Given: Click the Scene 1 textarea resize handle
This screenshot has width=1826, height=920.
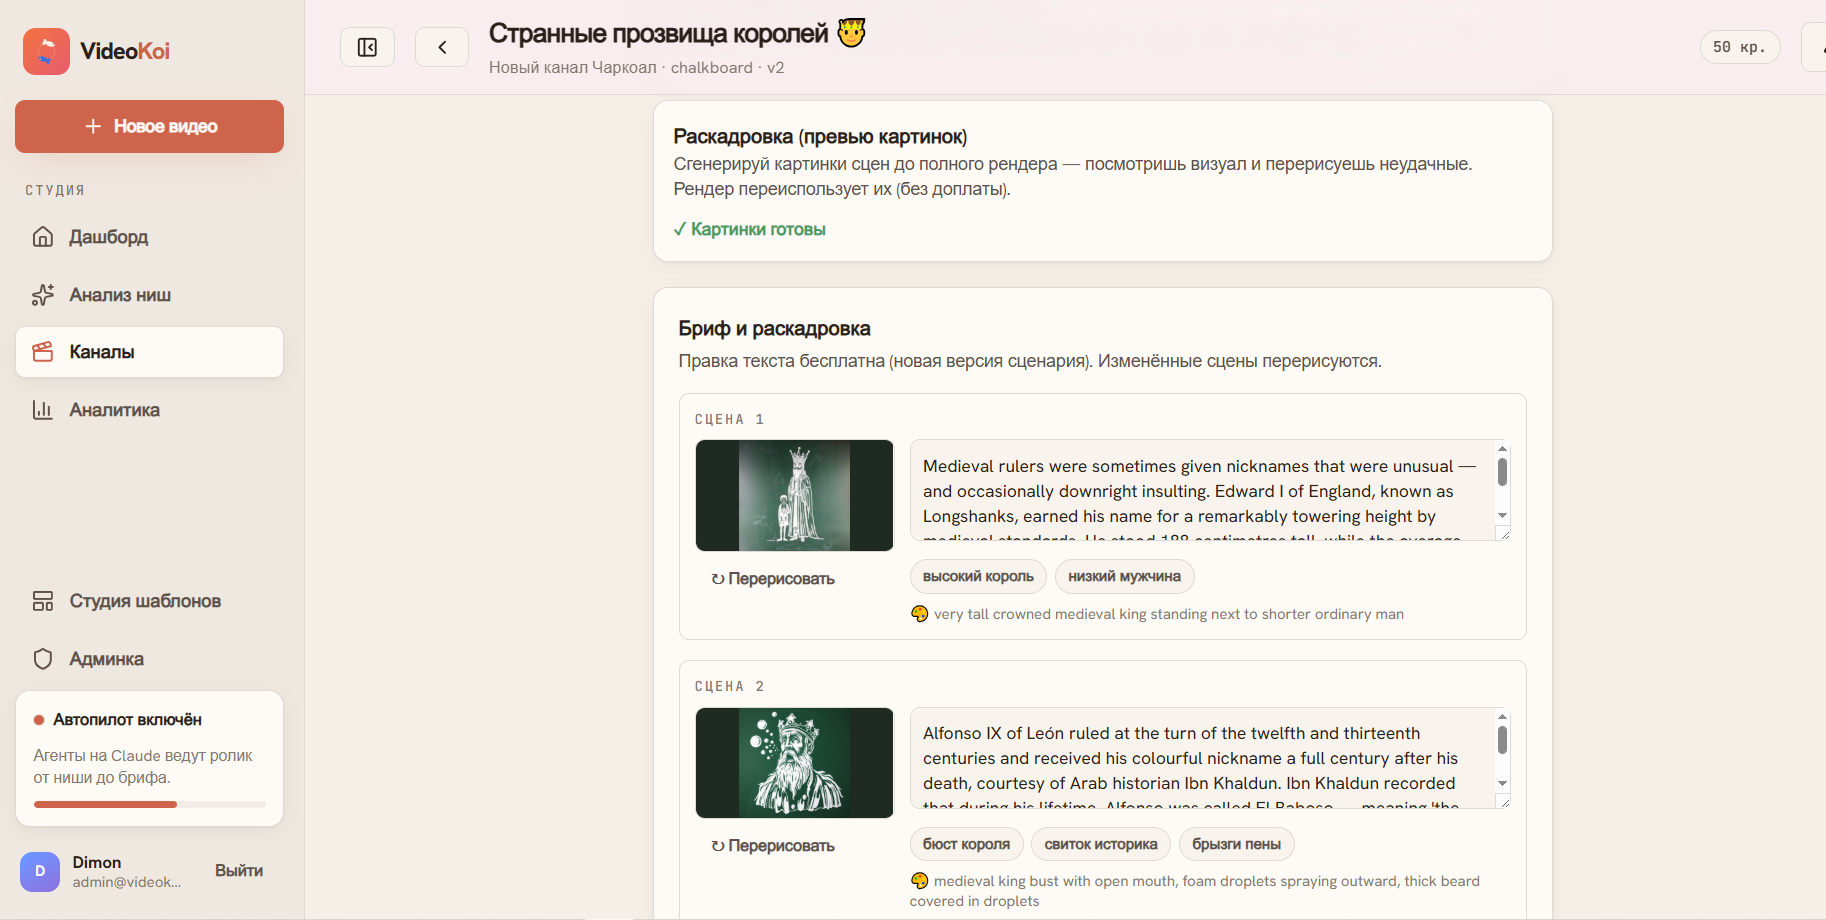Looking at the screenshot, I should (1505, 535).
